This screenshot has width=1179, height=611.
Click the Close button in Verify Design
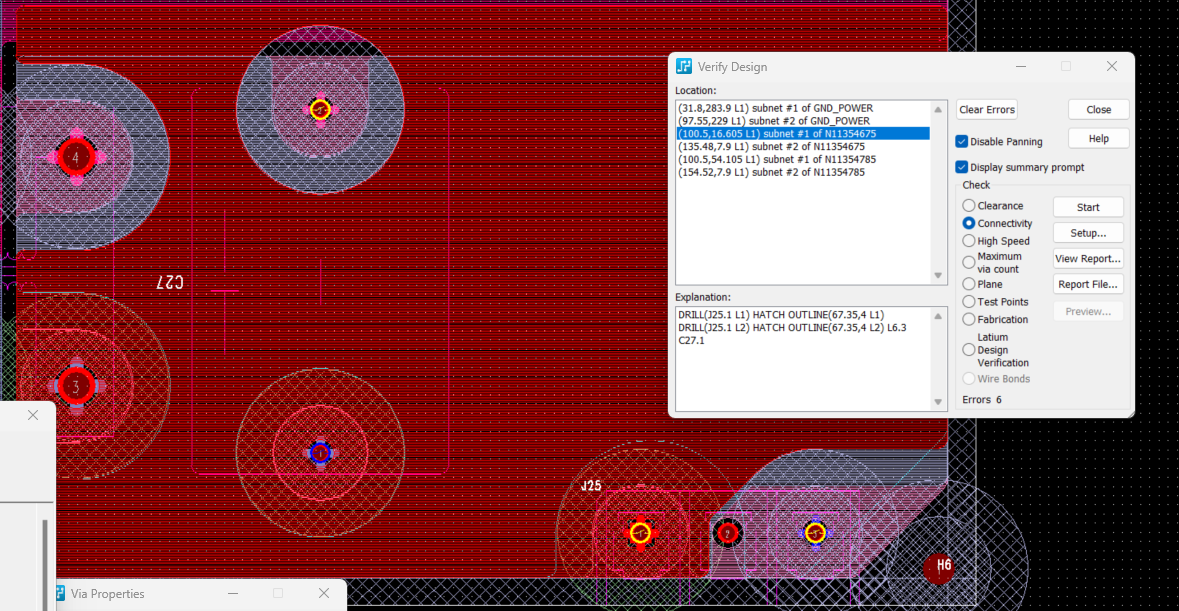1099,110
